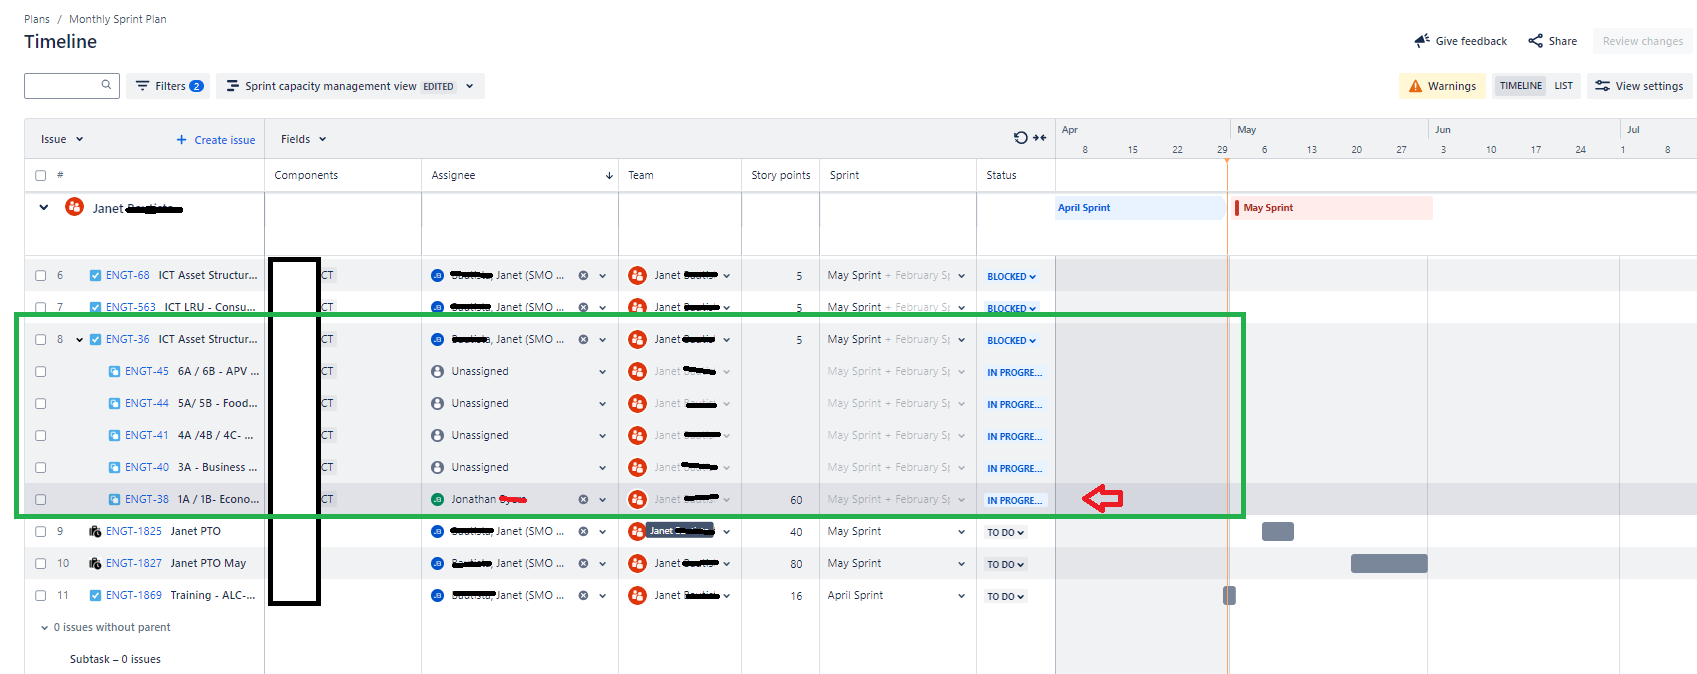This screenshot has width=1697, height=674.
Task: Expand 0 issues without parent section
Action: pos(44,628)
